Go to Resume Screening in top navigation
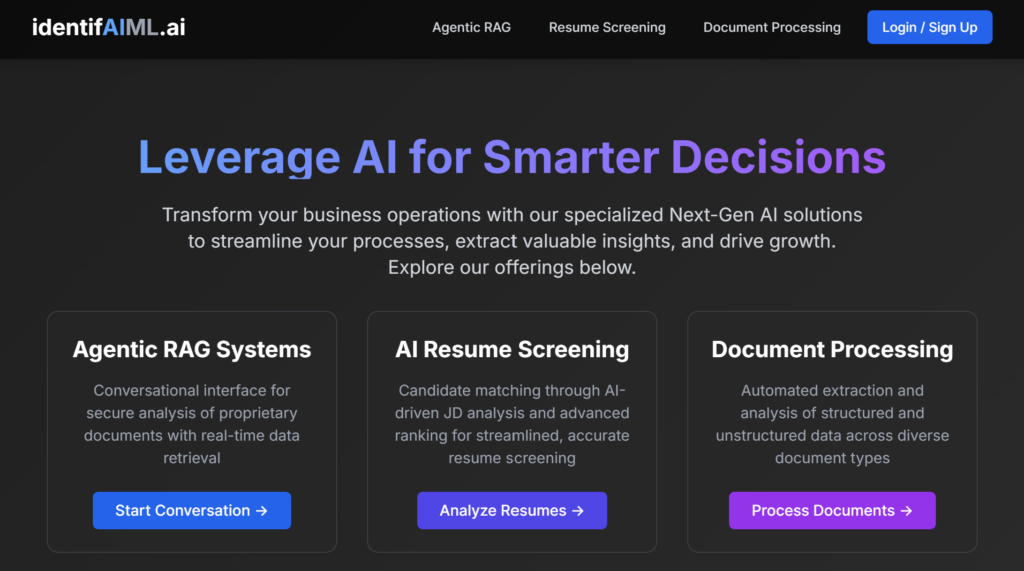This screenshot has height=571, width=1024. (607, 27)
